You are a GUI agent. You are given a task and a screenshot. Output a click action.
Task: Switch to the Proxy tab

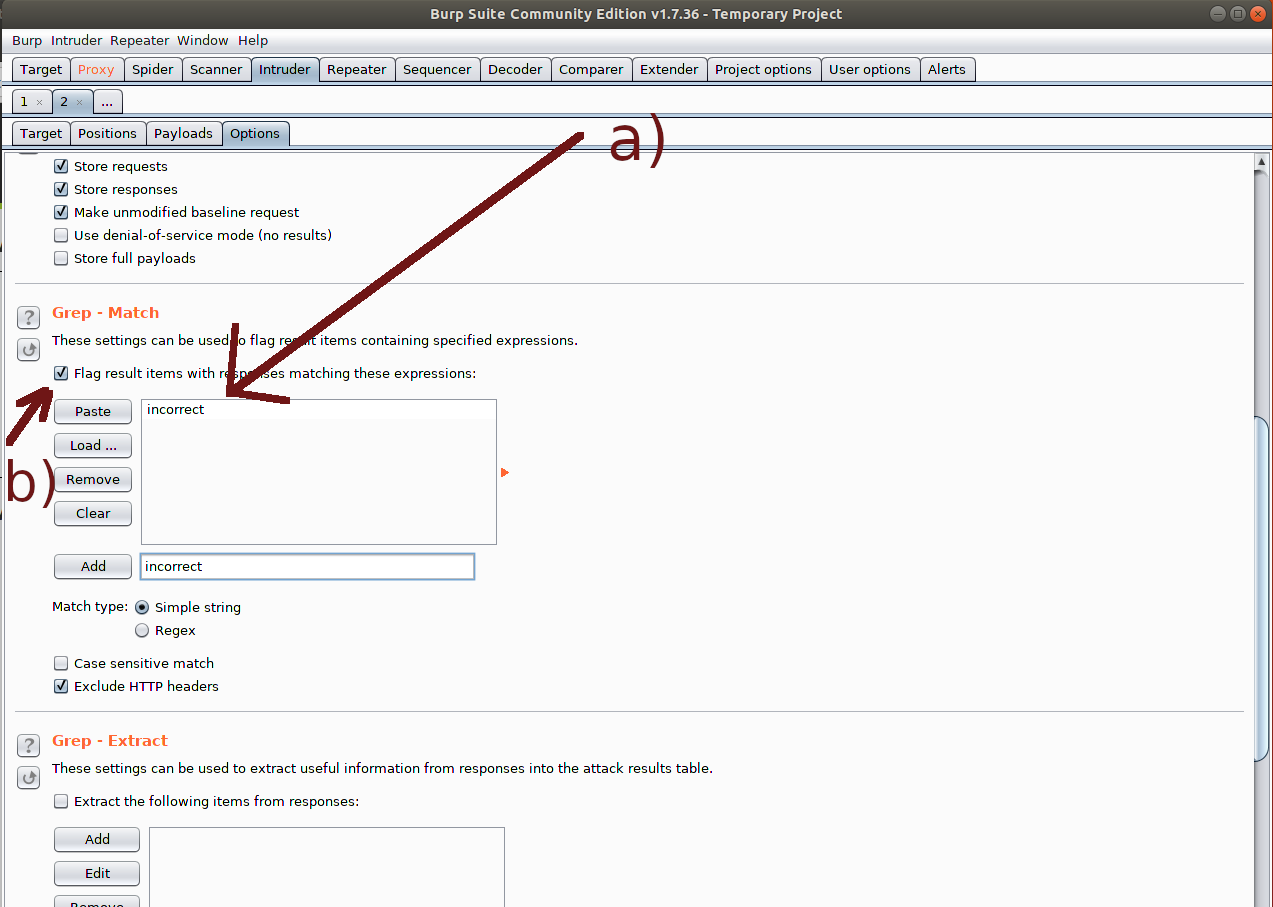[x=96, y=69]
